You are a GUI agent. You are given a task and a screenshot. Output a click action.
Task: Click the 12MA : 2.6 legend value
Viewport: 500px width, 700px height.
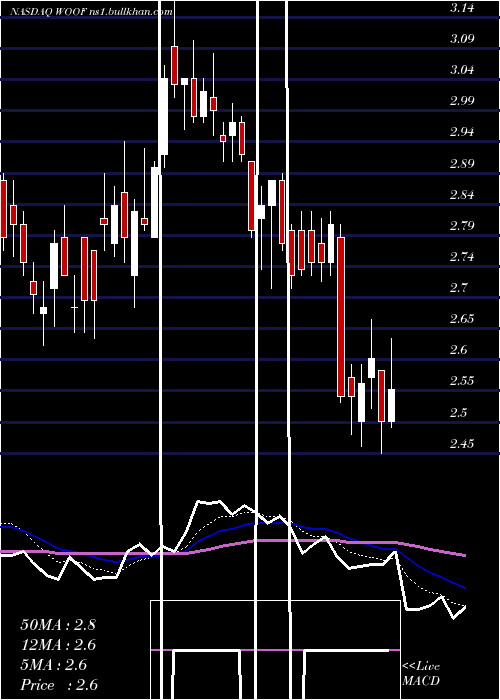point(58,645)
